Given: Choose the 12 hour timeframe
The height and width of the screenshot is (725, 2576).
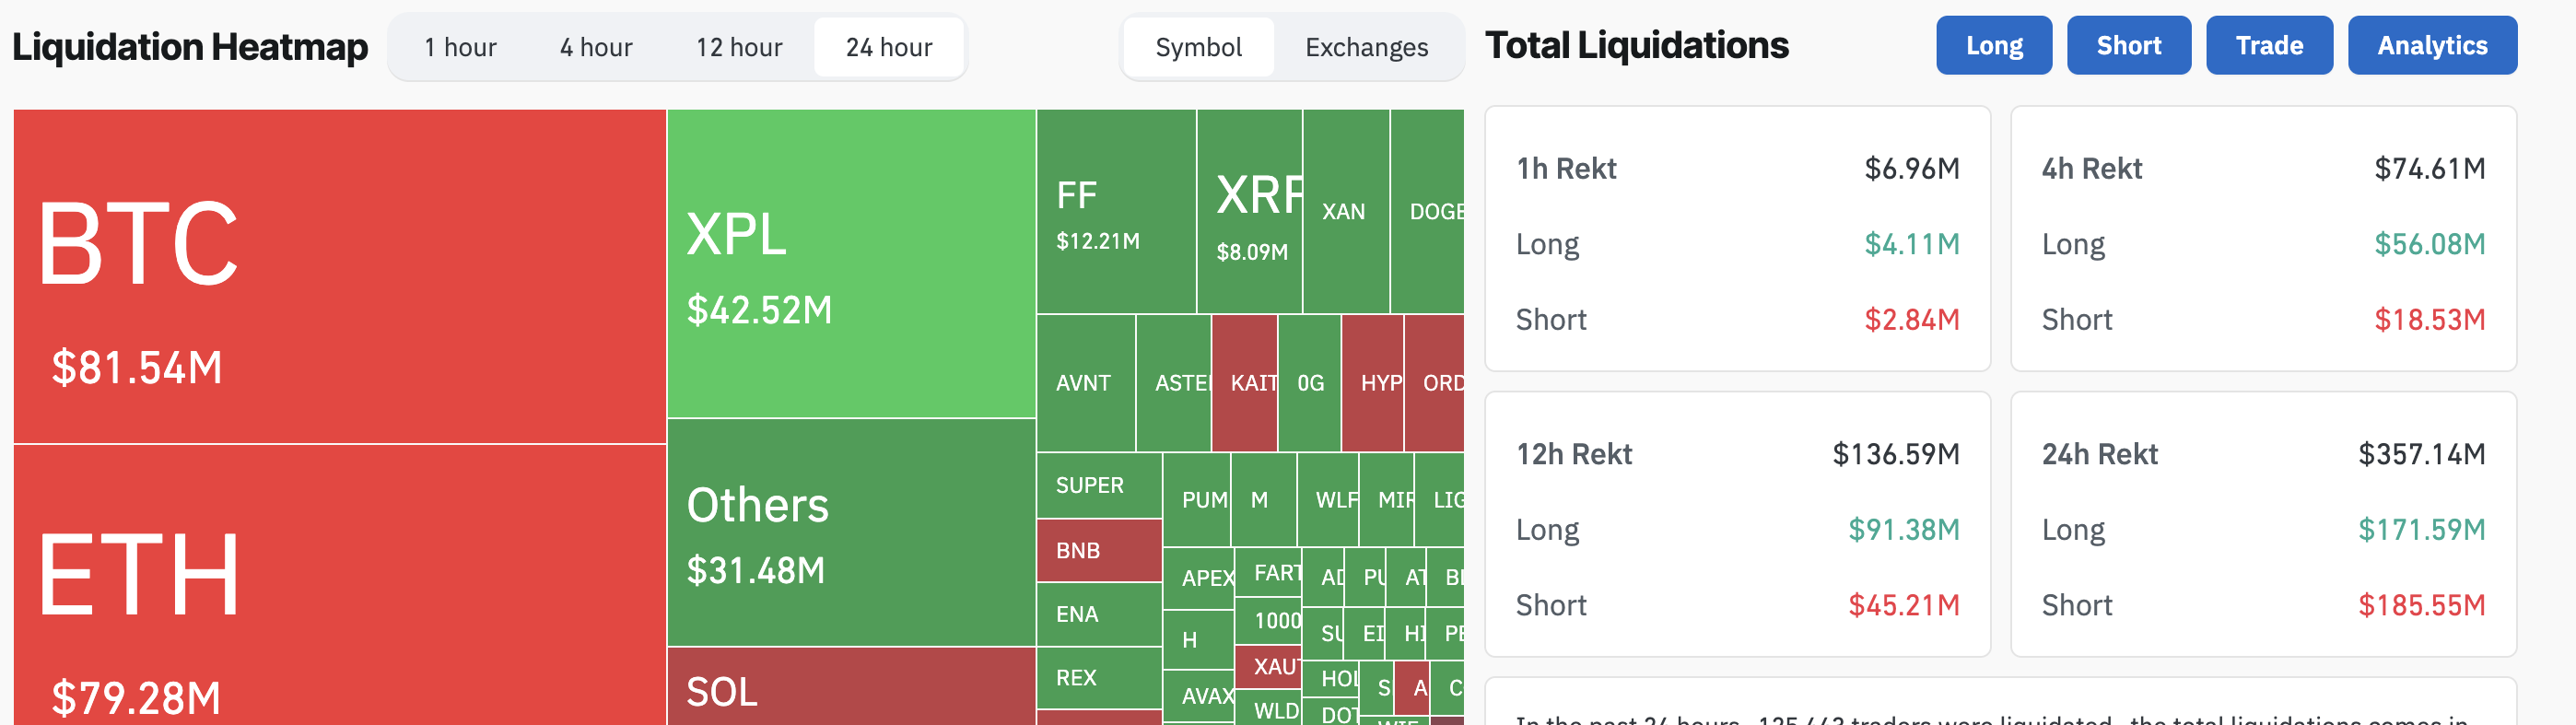Looking at the screenshot, I should [739, 47].
